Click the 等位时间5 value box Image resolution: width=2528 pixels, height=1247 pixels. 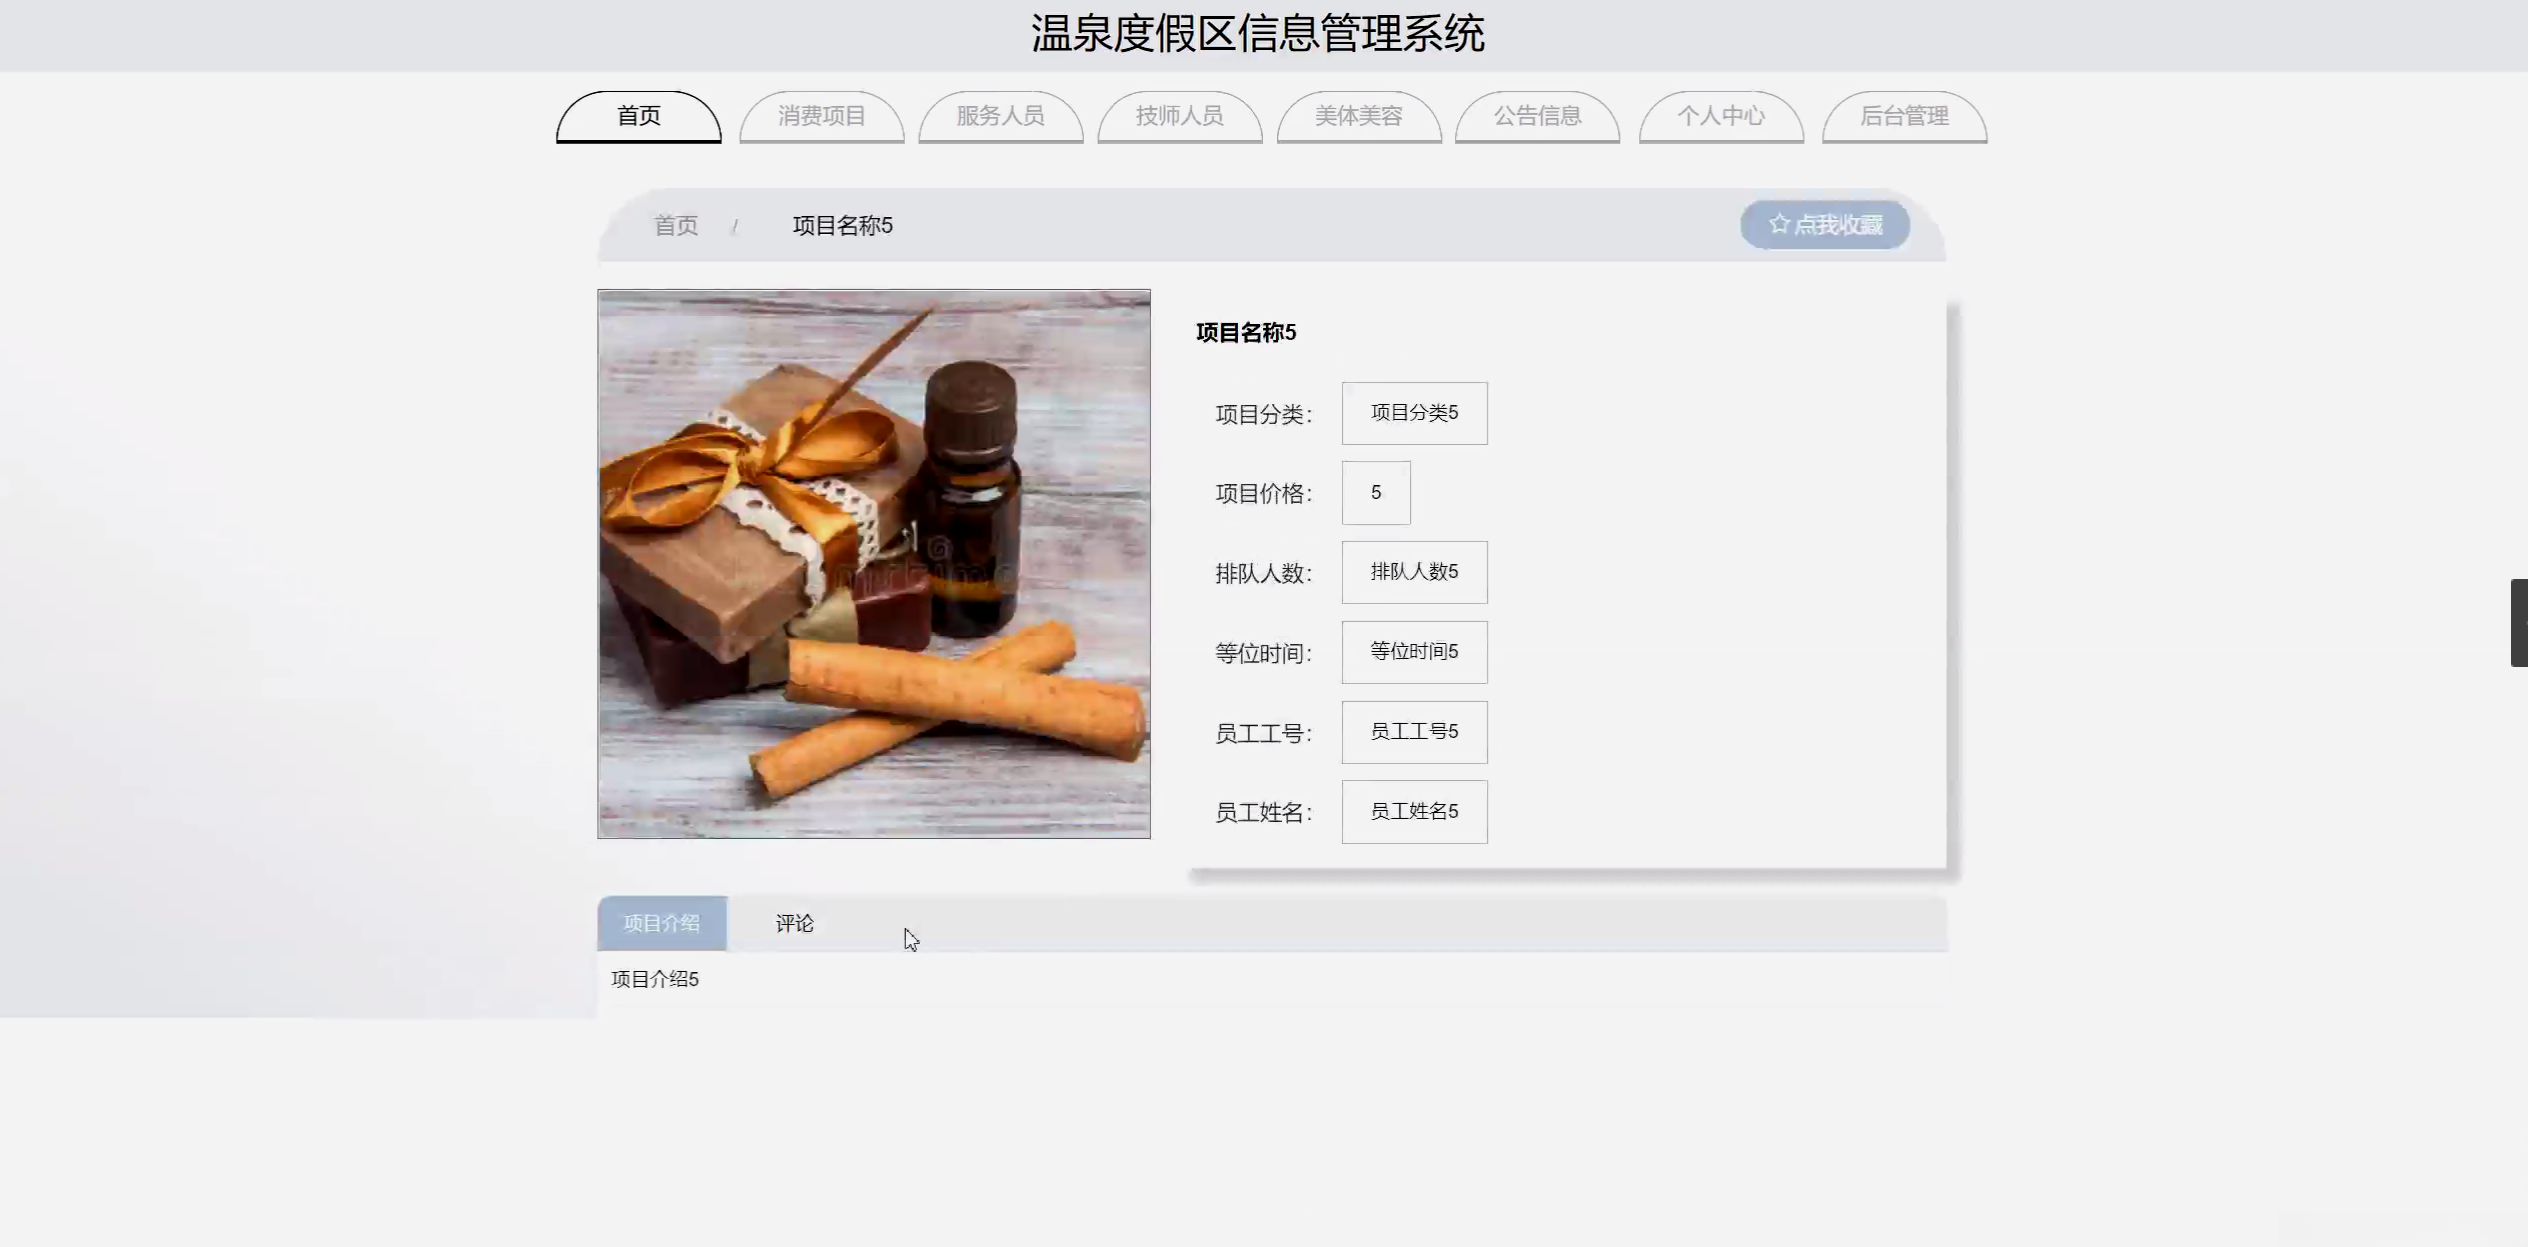(1414, 652)
